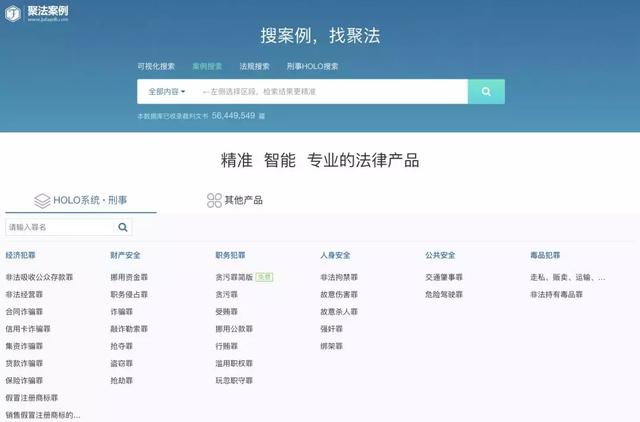The image size is (640, 422).
Task: Focus the 请输入罪名 input field
Action: (60, 227)
